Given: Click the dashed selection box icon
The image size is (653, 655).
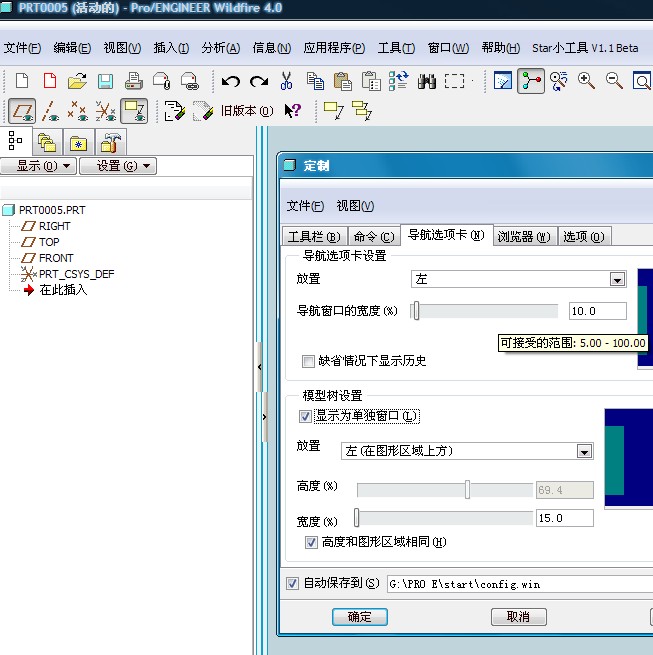Looking at the screenshot, I should pyautogui.click(x=454, y=81).
